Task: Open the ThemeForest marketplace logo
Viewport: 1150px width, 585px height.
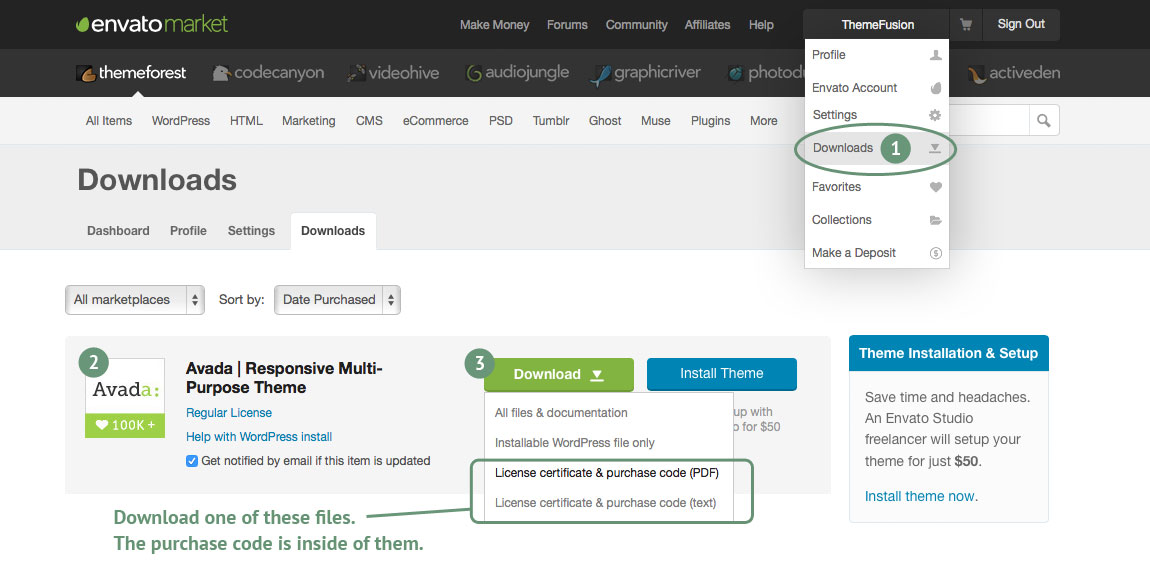Action: (x=131, y=73)
